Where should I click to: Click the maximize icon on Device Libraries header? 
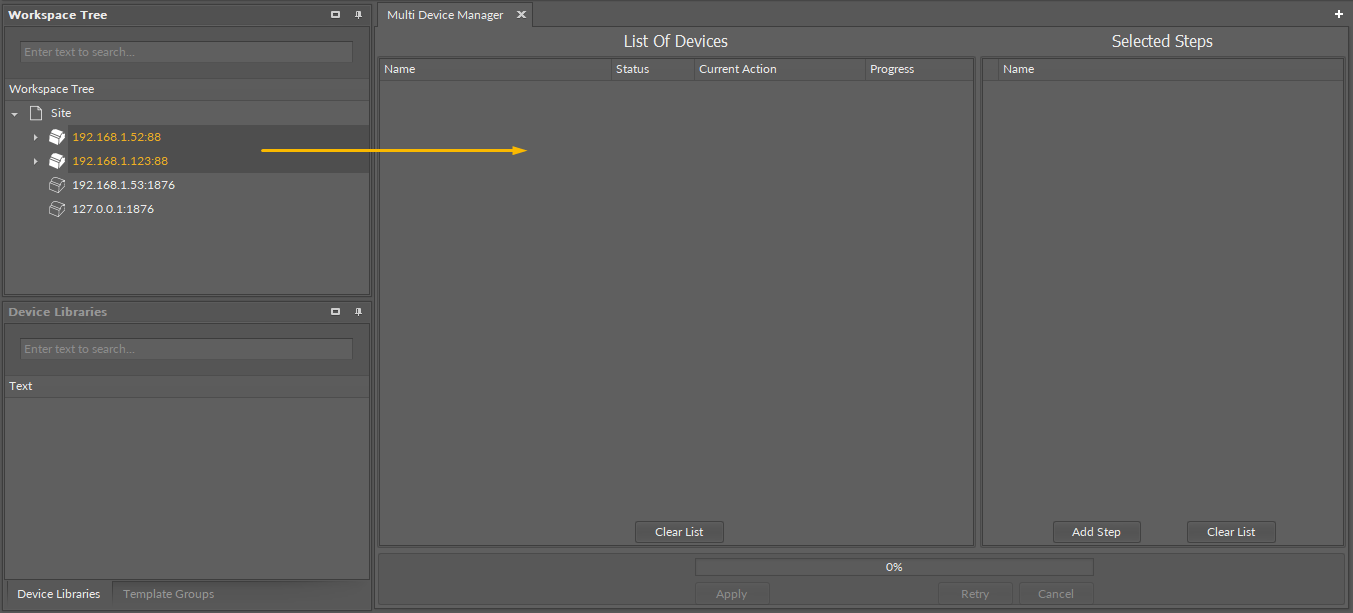[x=335, y=311]
